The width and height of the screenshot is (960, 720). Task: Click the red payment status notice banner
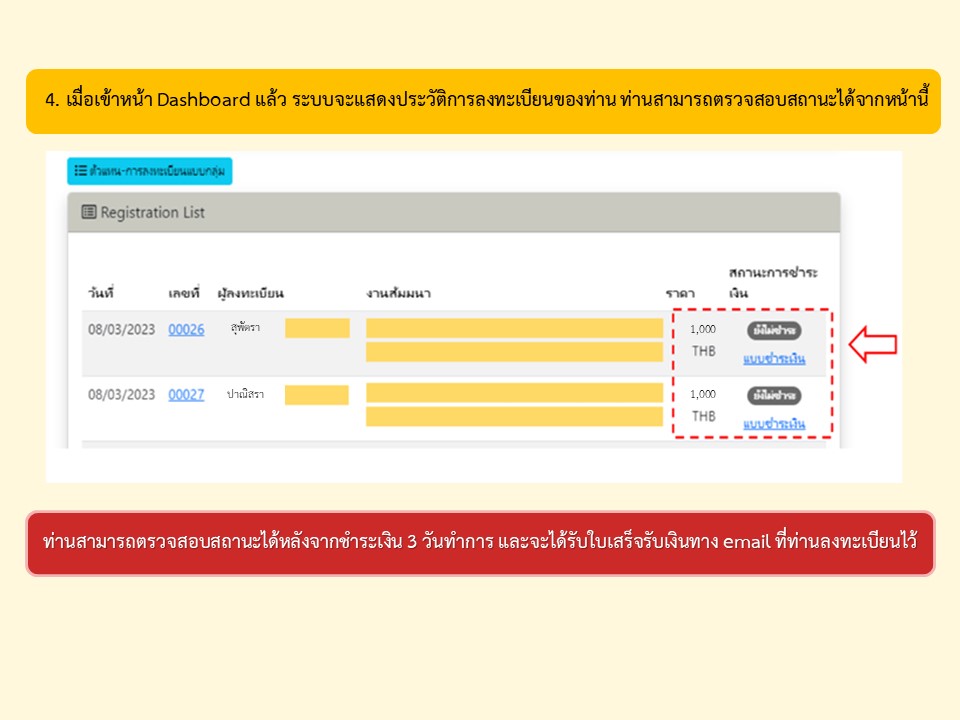click(x=480, y=543)
